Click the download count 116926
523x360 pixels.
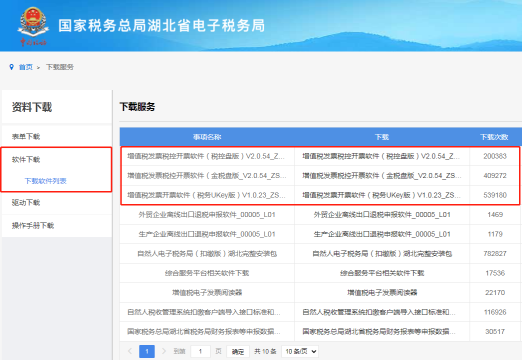click(x=495, y=312)
